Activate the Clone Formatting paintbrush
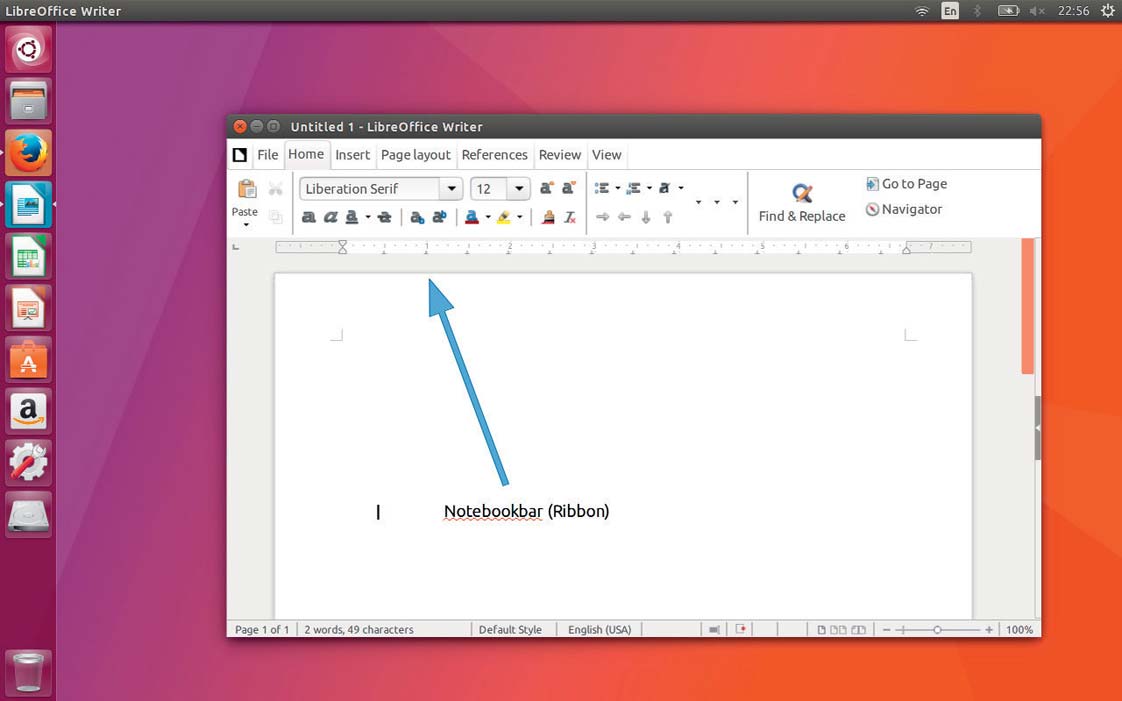This screenshot has width=1122, height=701. [548, 217]
